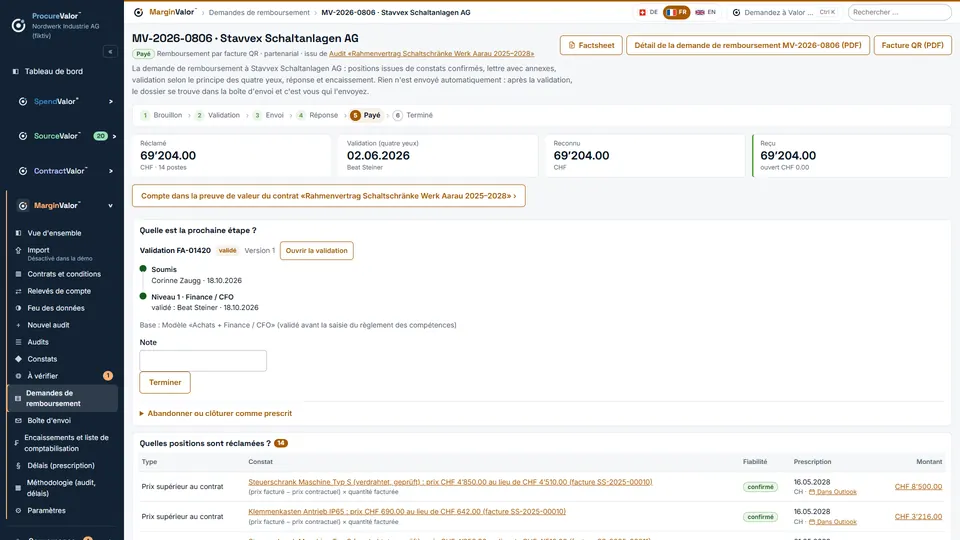Switch language to DE

tap(648, 12)
